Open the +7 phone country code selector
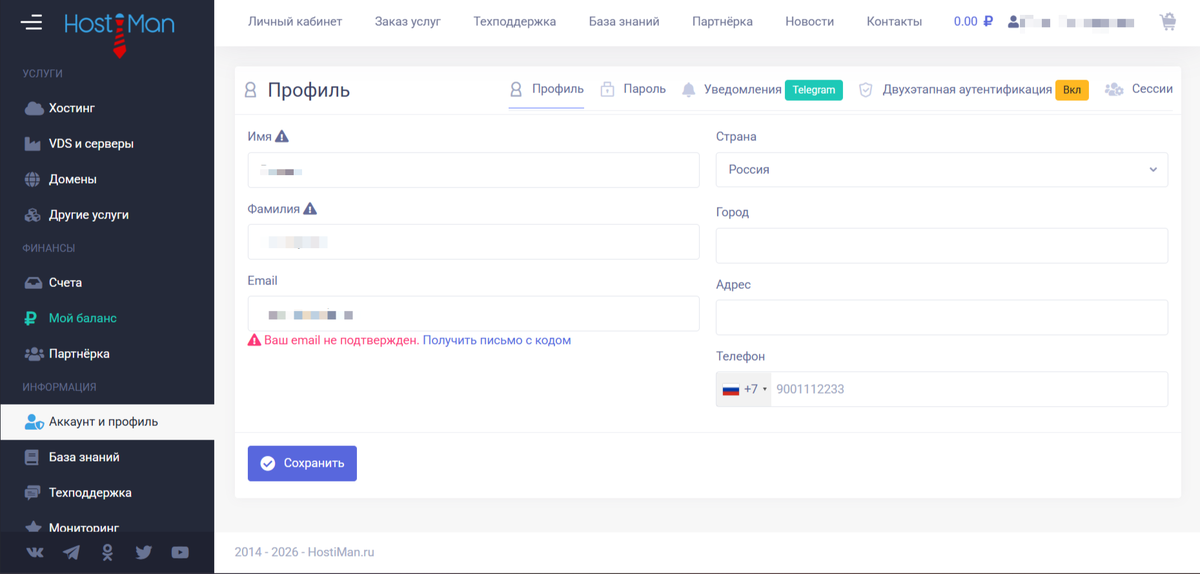 pyautogui.click(x=744, y=389)
